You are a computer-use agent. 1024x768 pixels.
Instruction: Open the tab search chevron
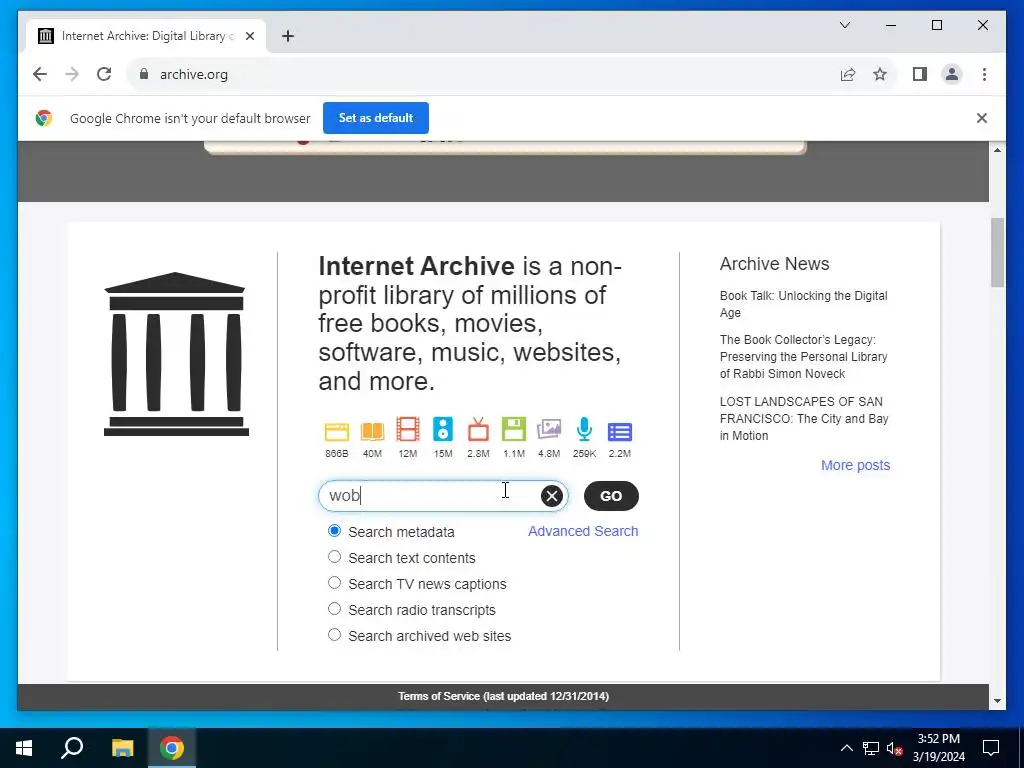(x=845, y=25)
